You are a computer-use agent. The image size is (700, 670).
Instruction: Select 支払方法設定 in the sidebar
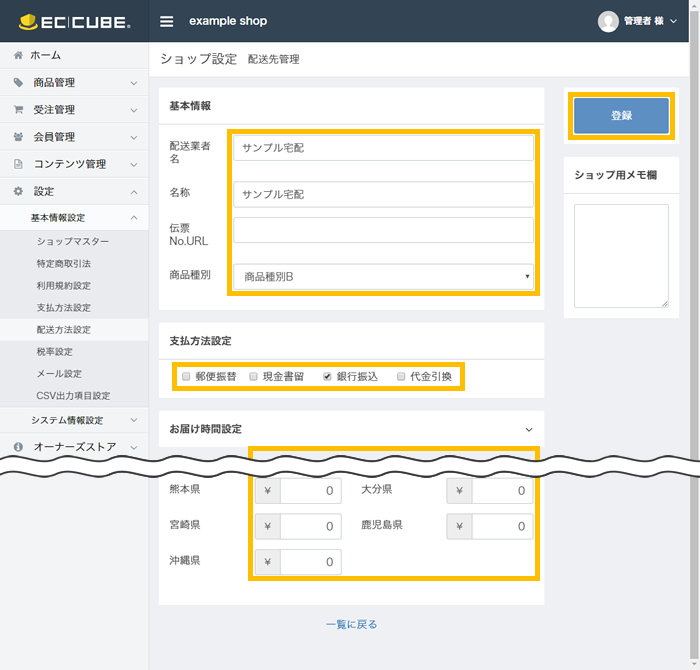63,307
